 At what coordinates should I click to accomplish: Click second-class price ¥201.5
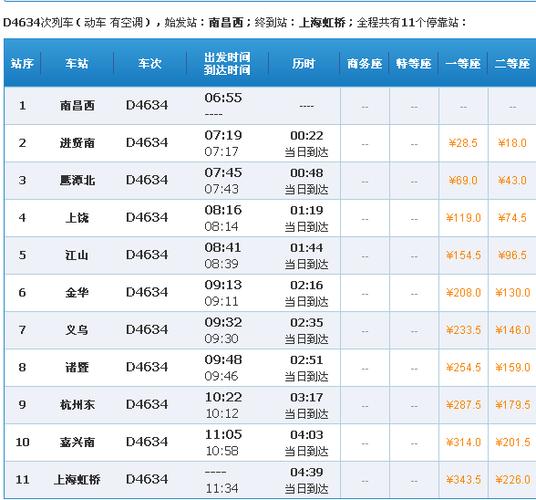click(x=513, y=442)
